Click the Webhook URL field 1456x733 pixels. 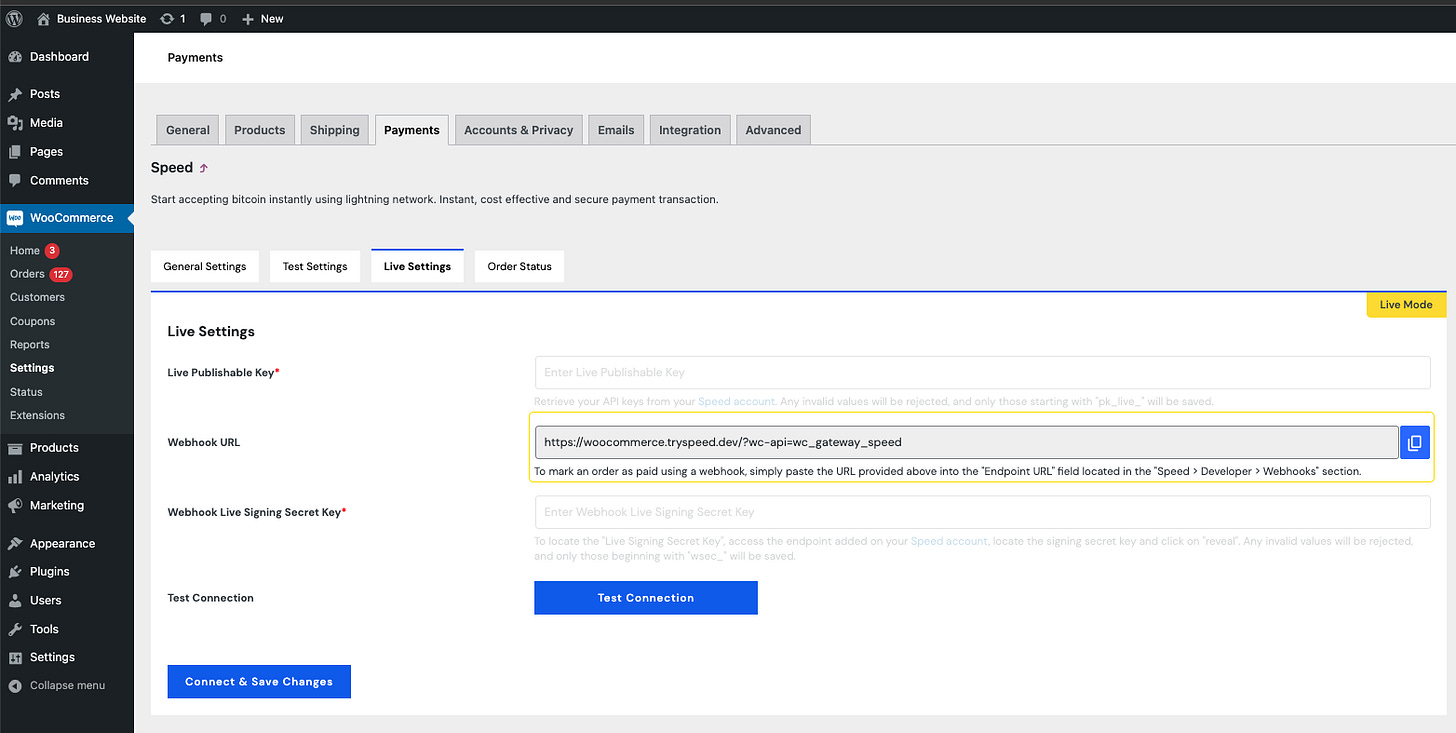coord(966,442)
